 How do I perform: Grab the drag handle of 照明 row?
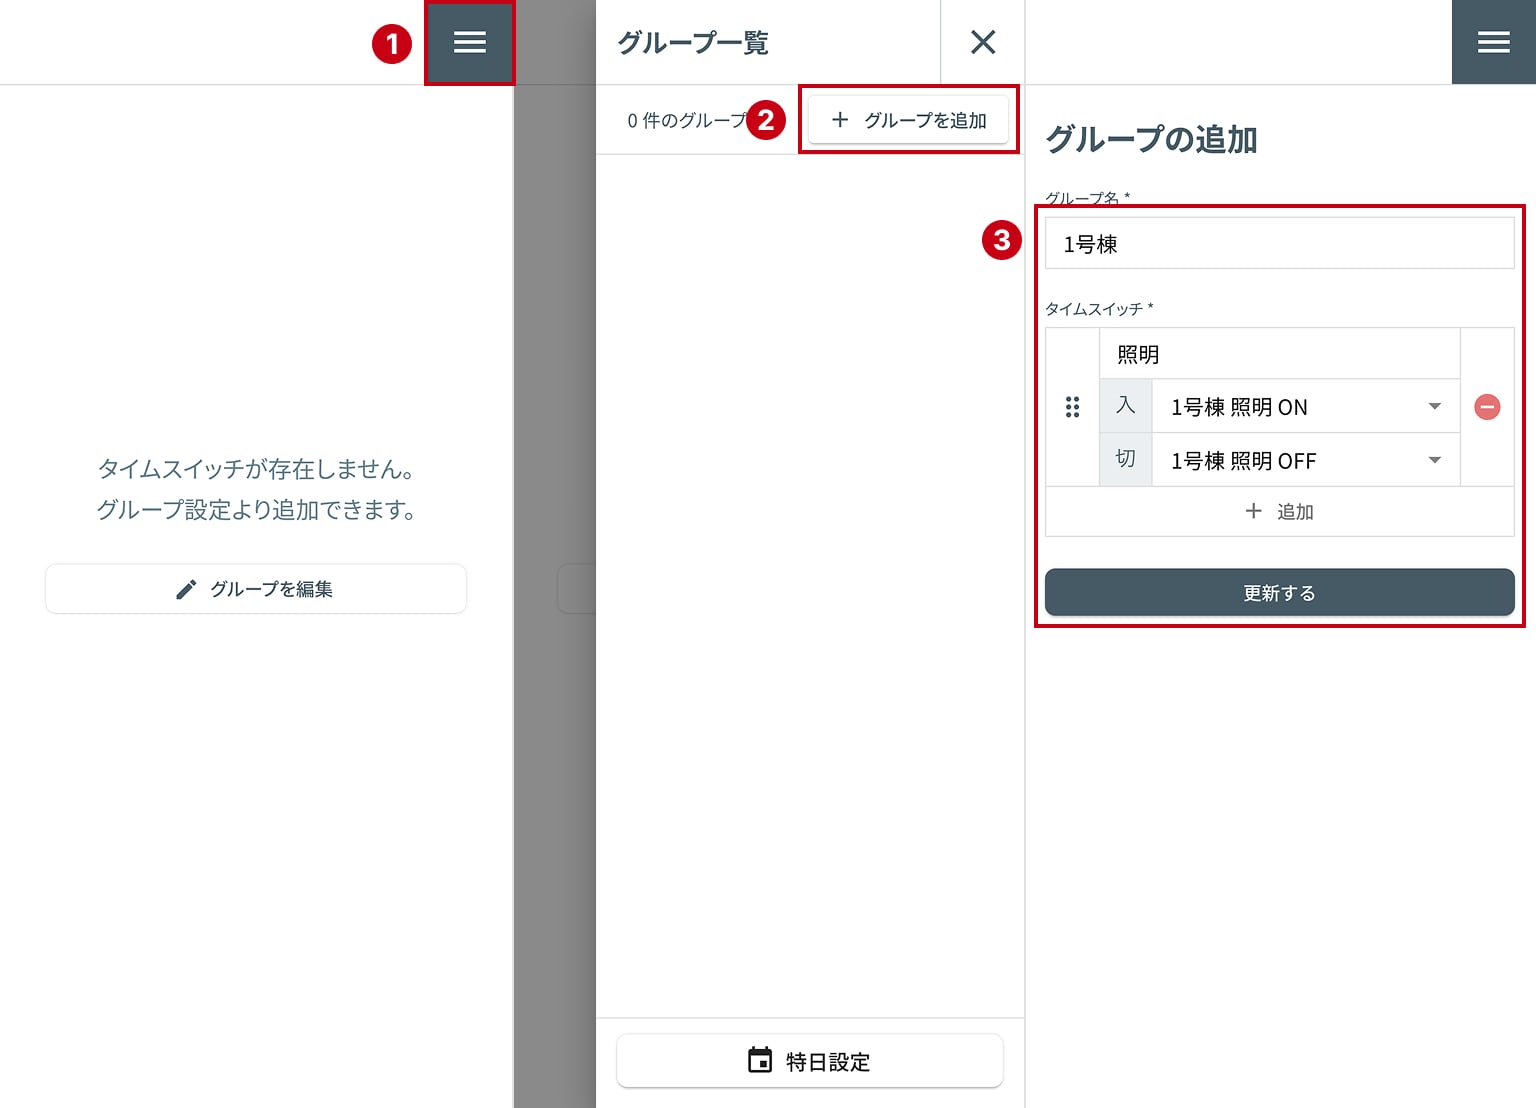[1072, 407]
